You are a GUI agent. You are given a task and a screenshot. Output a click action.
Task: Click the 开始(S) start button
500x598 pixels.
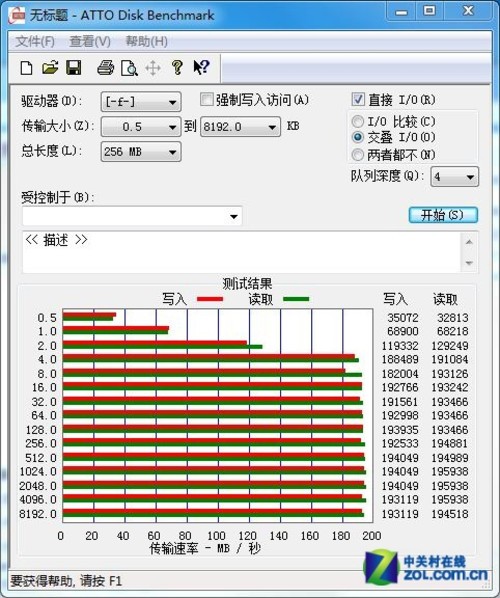click(x=443, y=215)
